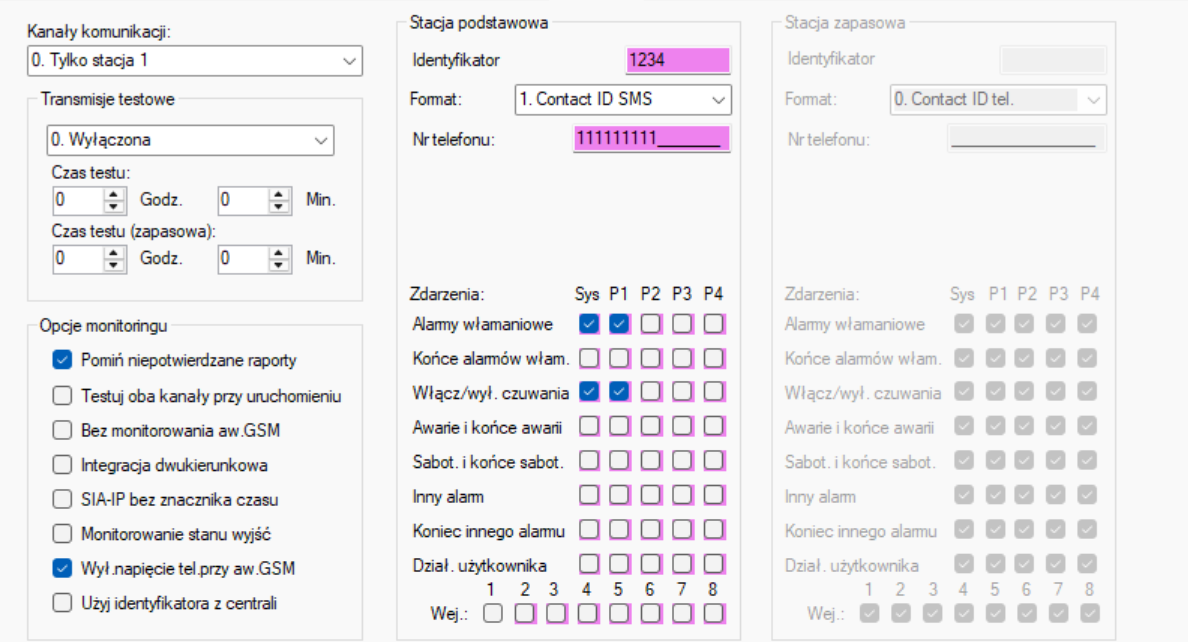Uncheck Alarmy włamaniowe Sys checkbox
This screenshot has height=642, width=1188.
pos(589,324)
